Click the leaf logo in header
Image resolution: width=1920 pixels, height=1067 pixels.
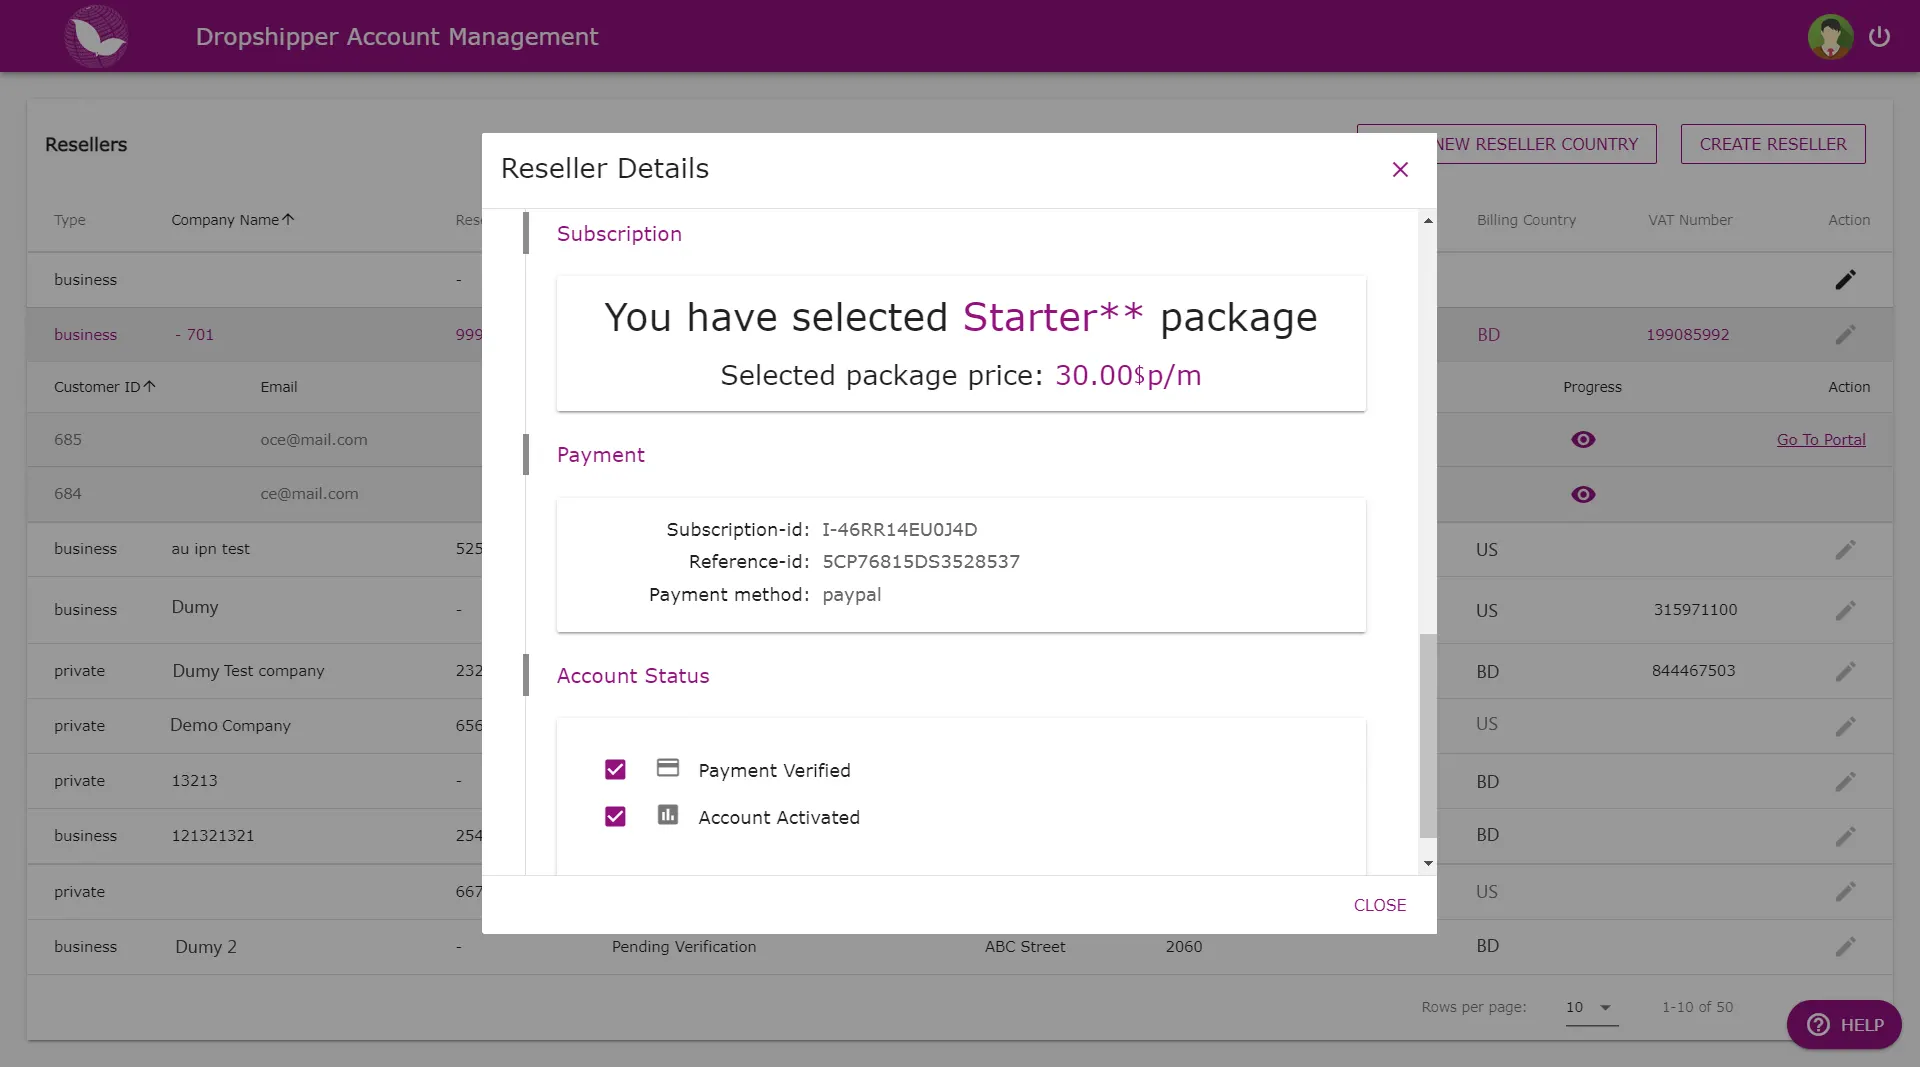(x=97, y=37)
